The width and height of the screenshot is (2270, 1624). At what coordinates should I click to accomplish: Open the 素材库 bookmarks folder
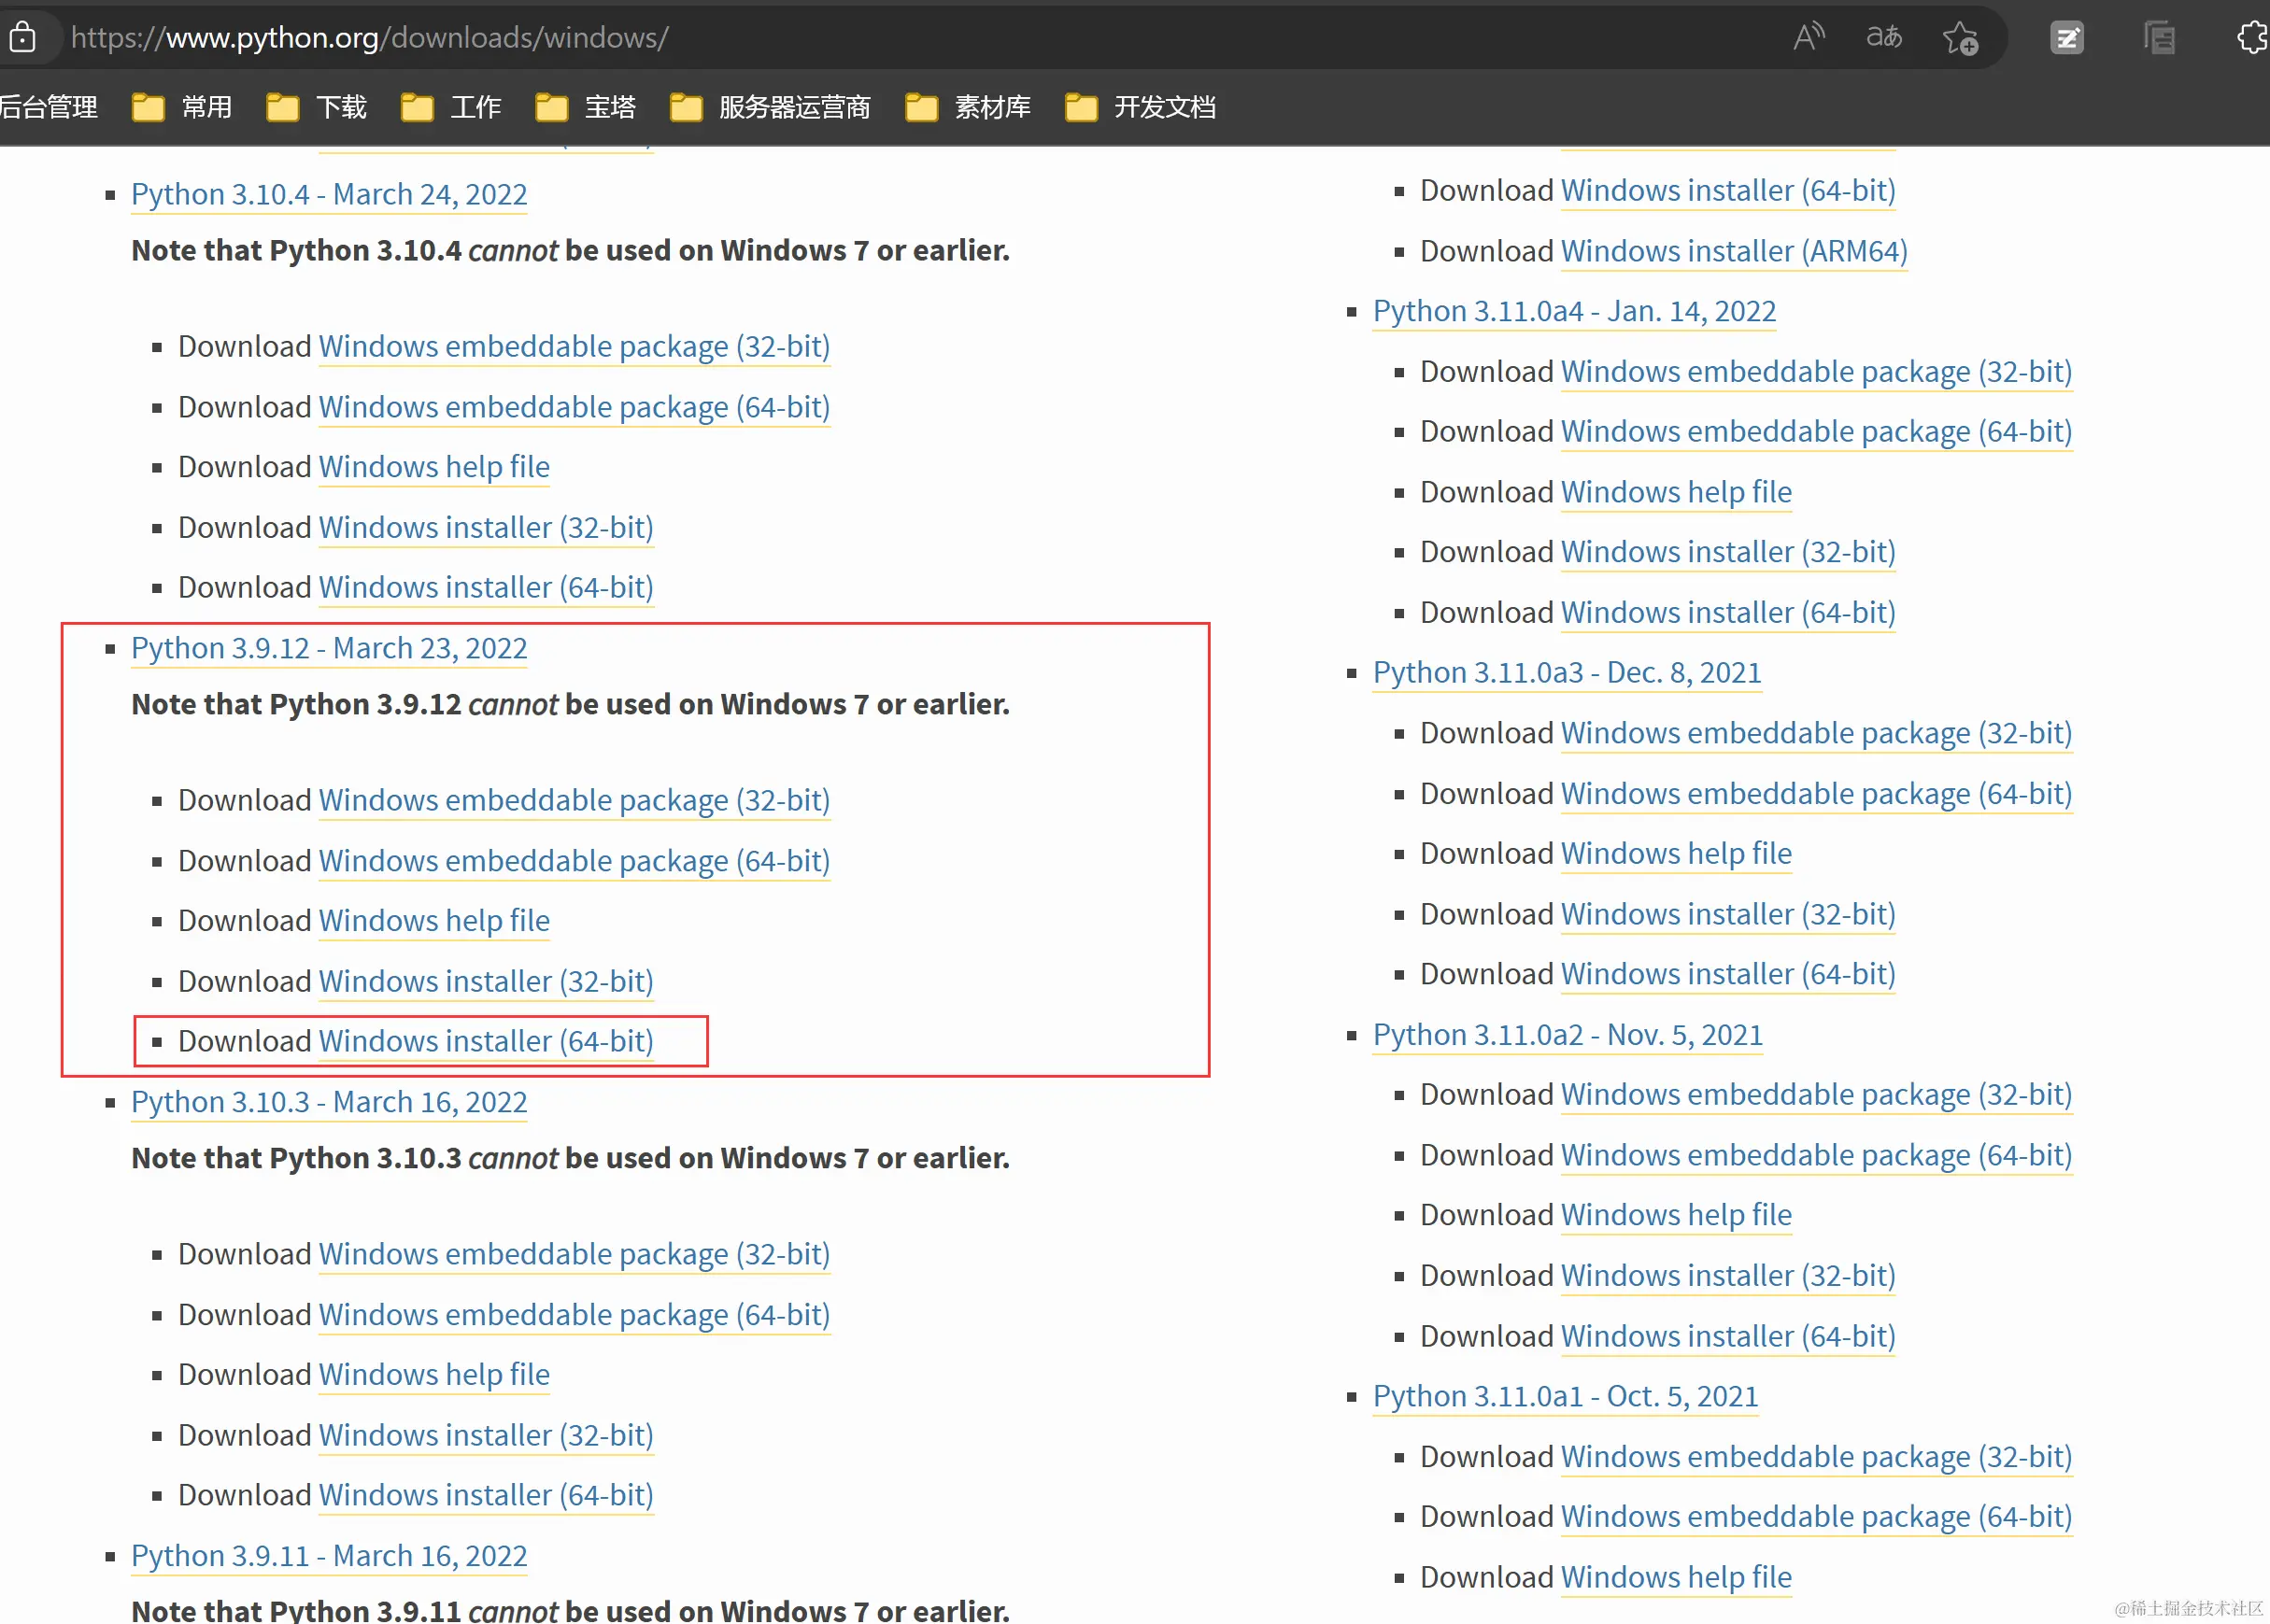pyautogui.click(x=968, y=107)
